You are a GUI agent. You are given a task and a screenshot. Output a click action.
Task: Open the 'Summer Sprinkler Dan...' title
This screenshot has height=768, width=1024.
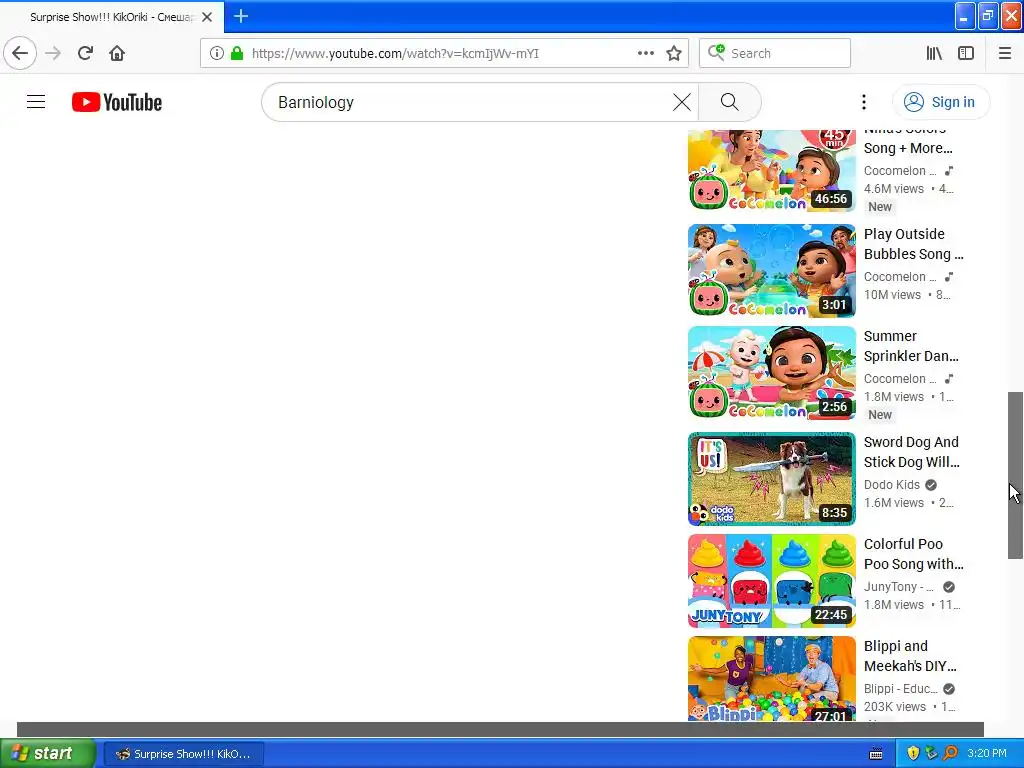[x=911, y=346]
